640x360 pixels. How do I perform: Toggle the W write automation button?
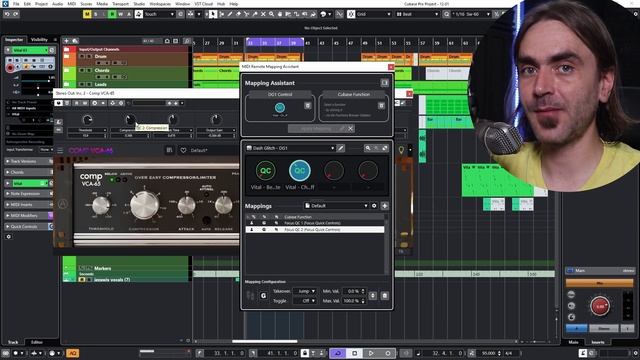[x=120, y=14]
